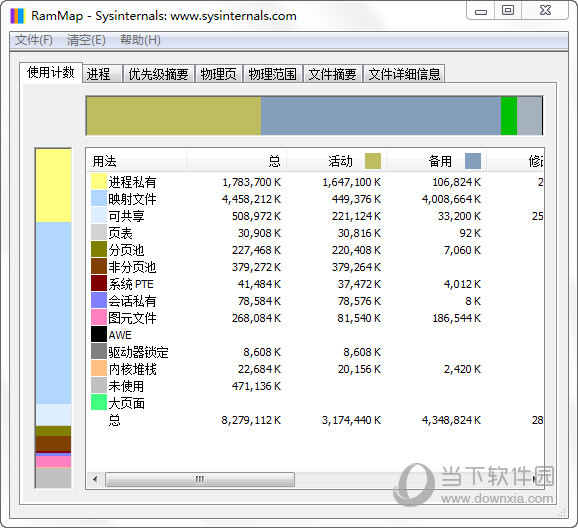Image resolution: width=578 pixels, height=528 pixels.
Task: Click the brown 非分页池 color swatch
Action: (x=99, y=266)
